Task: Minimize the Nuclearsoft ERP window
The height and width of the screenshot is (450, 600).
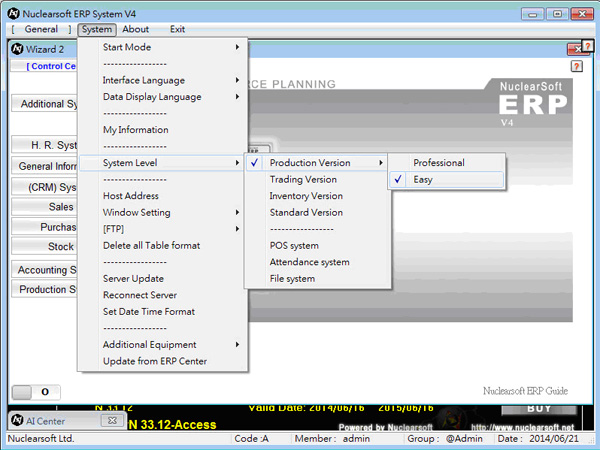Action: (532, 14)
